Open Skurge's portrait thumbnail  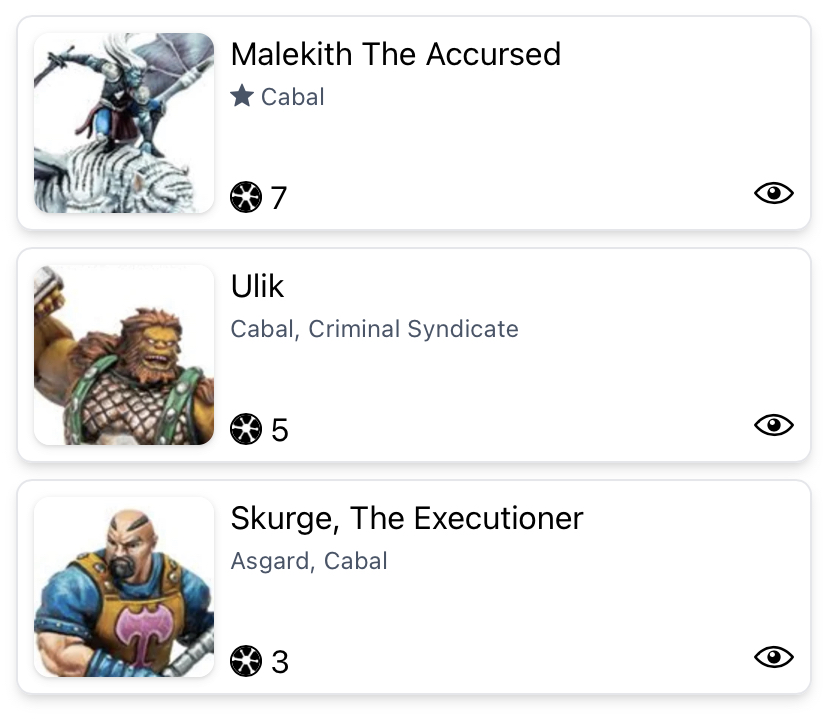click(x=124, y=587)
